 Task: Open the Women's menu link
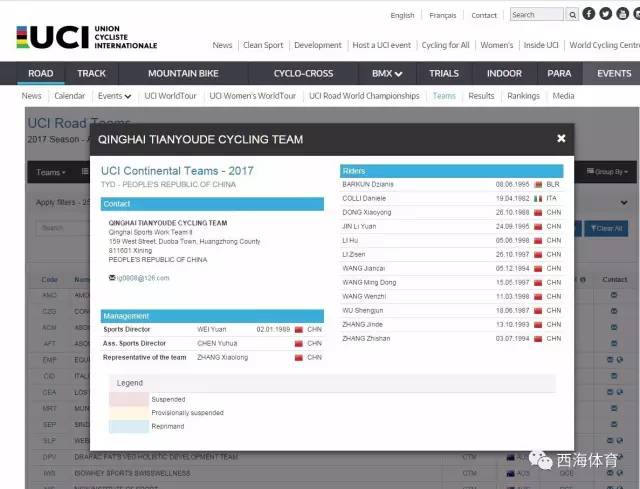point(496,45)
